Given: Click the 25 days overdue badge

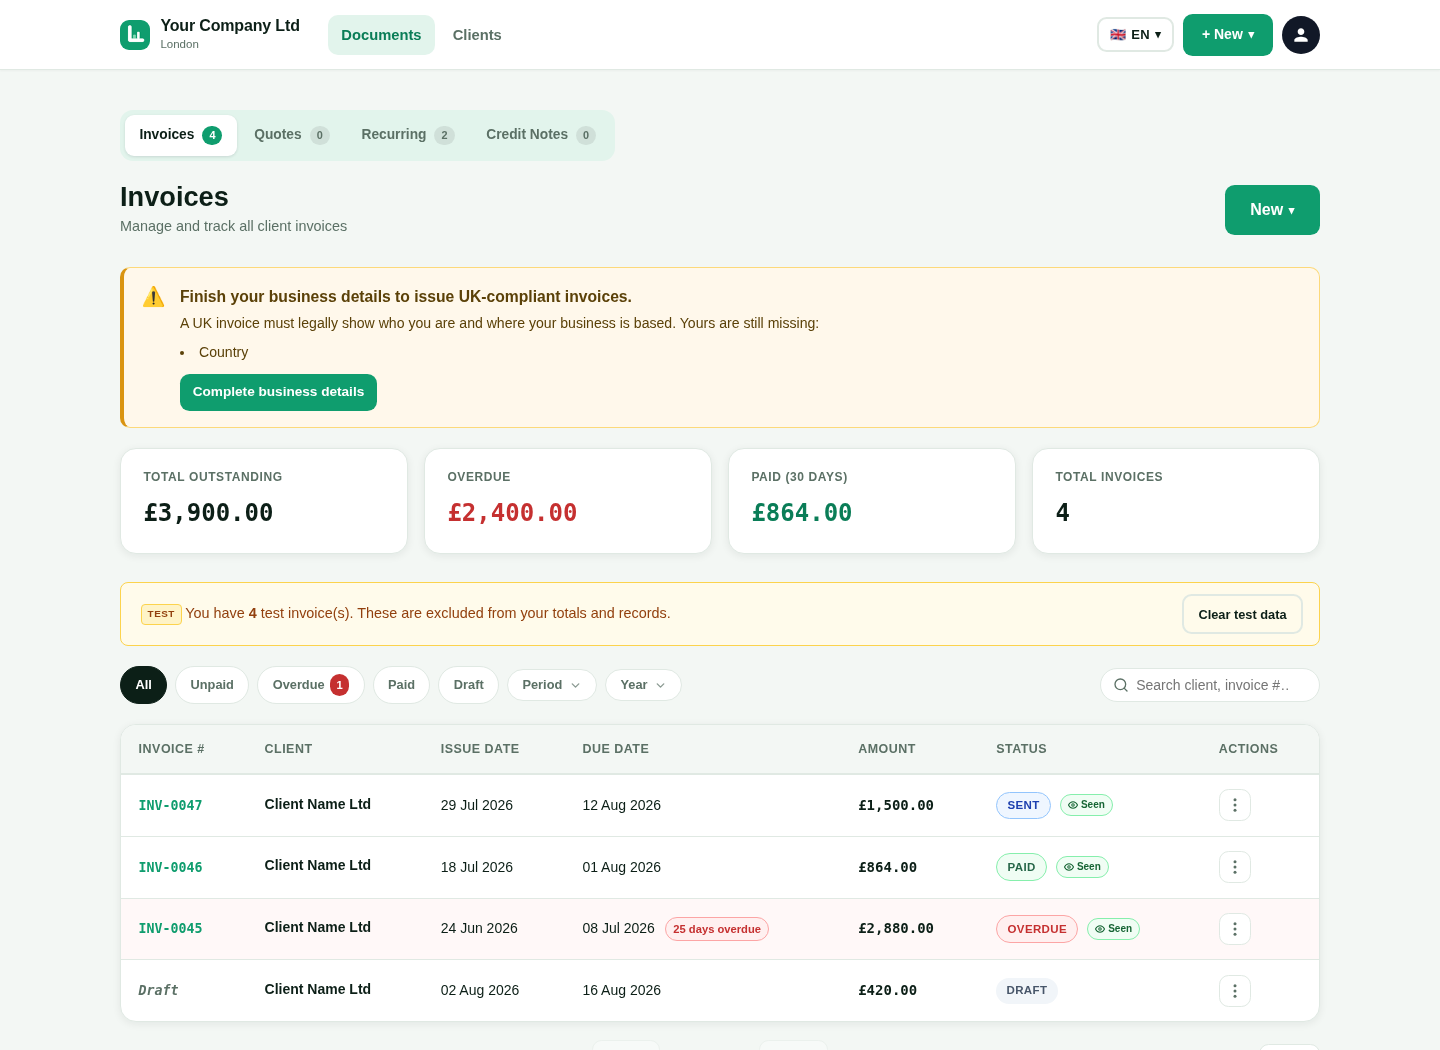Looking at the screenshot, I should [x=717, y=929].
